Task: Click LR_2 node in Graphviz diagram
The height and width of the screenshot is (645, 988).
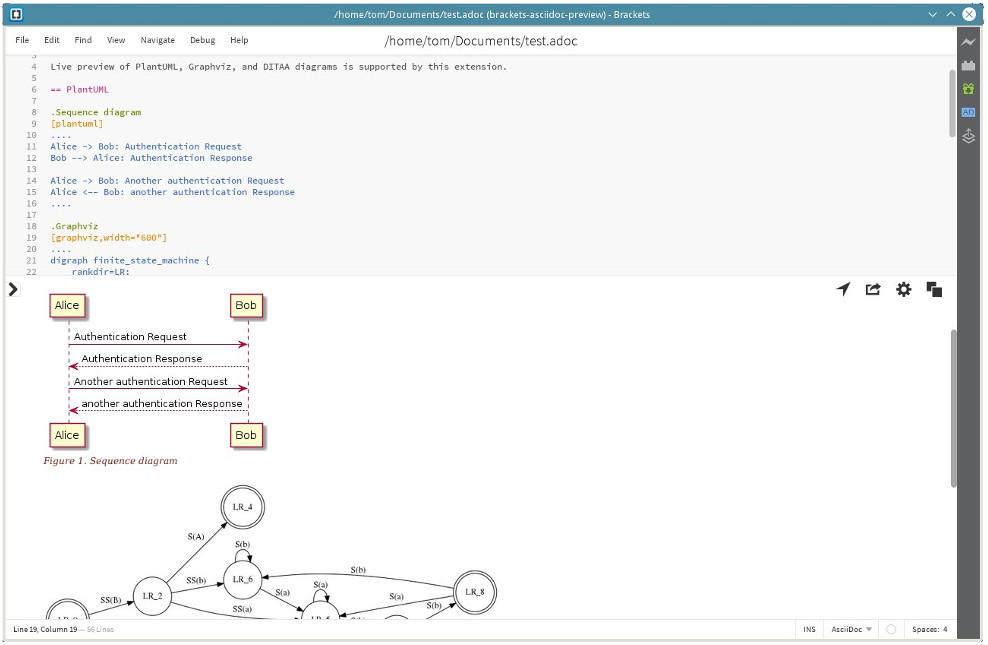Action: point(152,596)
